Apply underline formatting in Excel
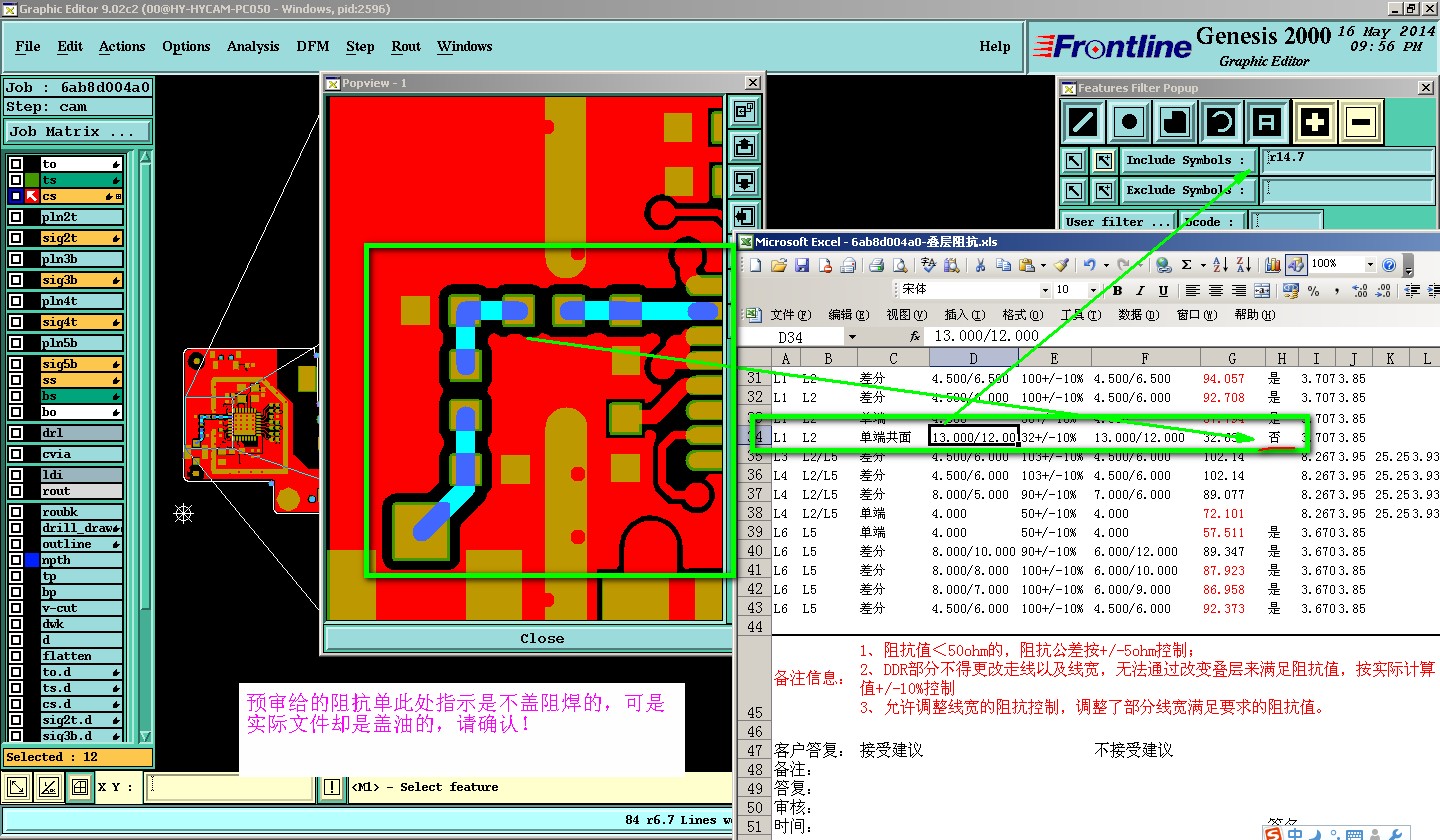The image size is (1440, 840). [x=1163, y=291]
